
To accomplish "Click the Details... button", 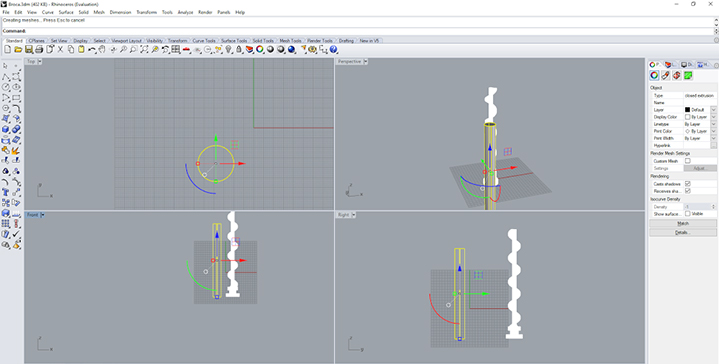I will click(x=683, y=232).
